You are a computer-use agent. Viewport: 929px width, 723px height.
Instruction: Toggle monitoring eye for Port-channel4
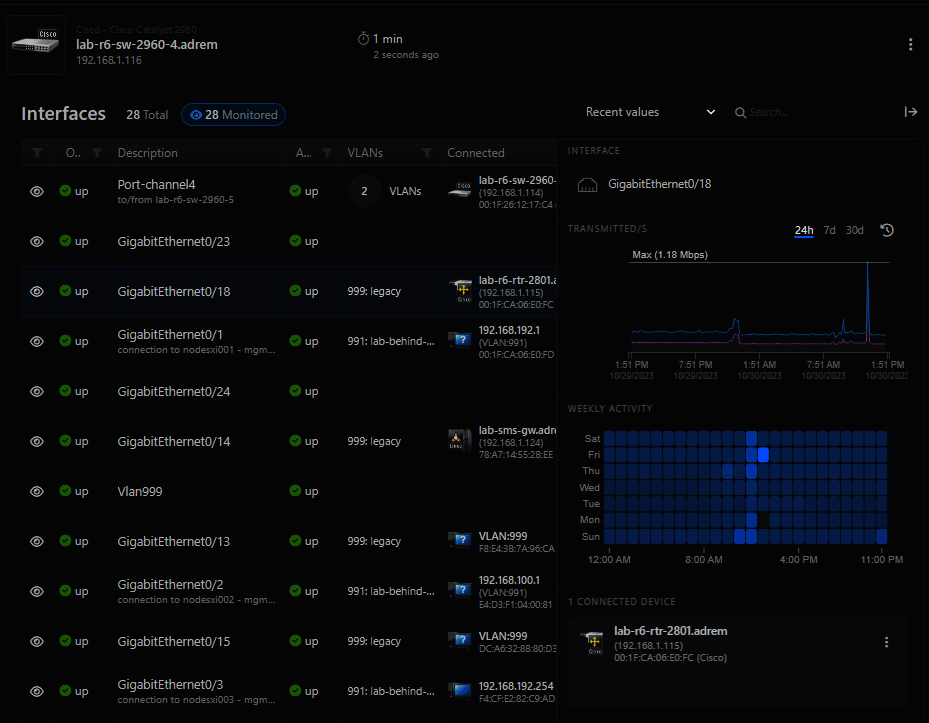pyautogui.click(x=37, y=191)
